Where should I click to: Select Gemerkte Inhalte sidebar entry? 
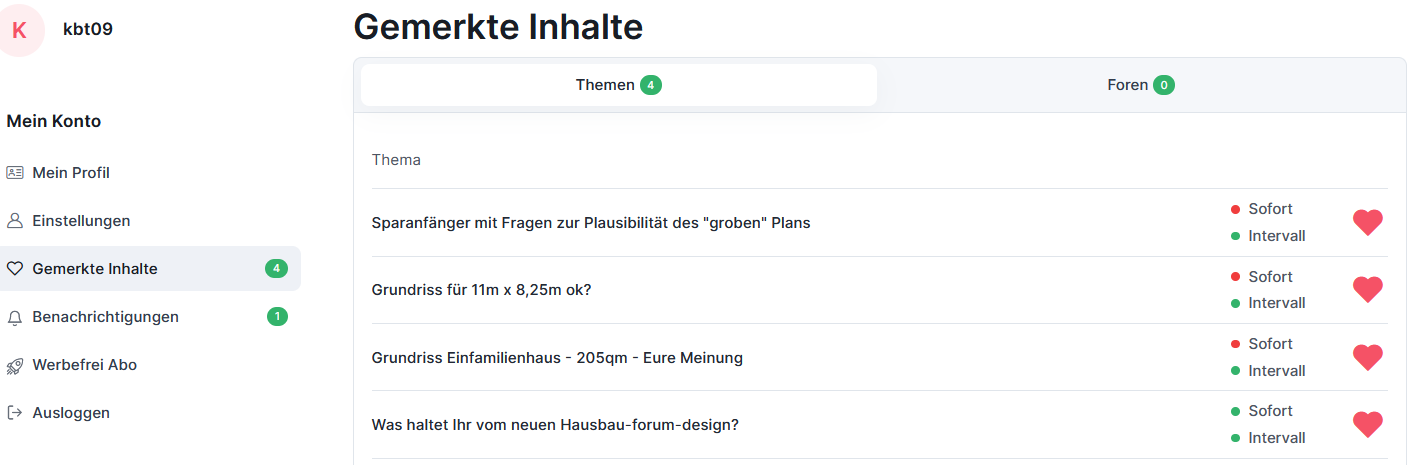pos(94,269)
